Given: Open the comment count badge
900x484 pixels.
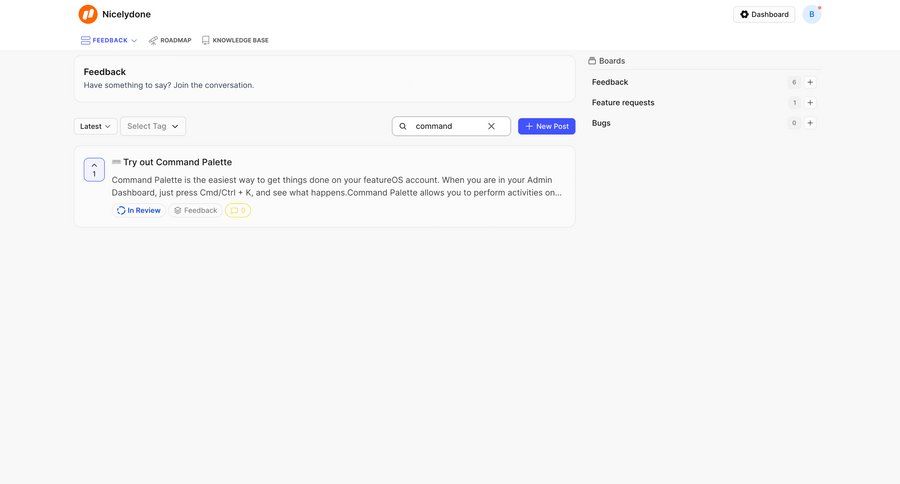Looking at the screenshot, I should click(x=238, y=211).
